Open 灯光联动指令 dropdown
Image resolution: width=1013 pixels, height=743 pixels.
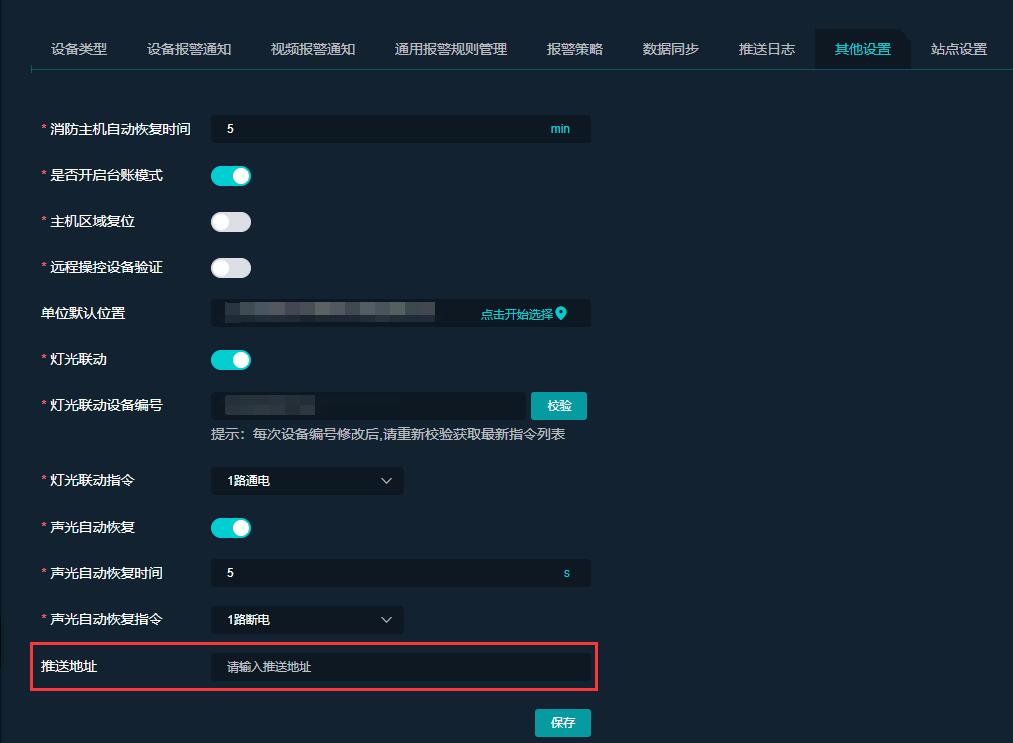[x=307, y=481]
